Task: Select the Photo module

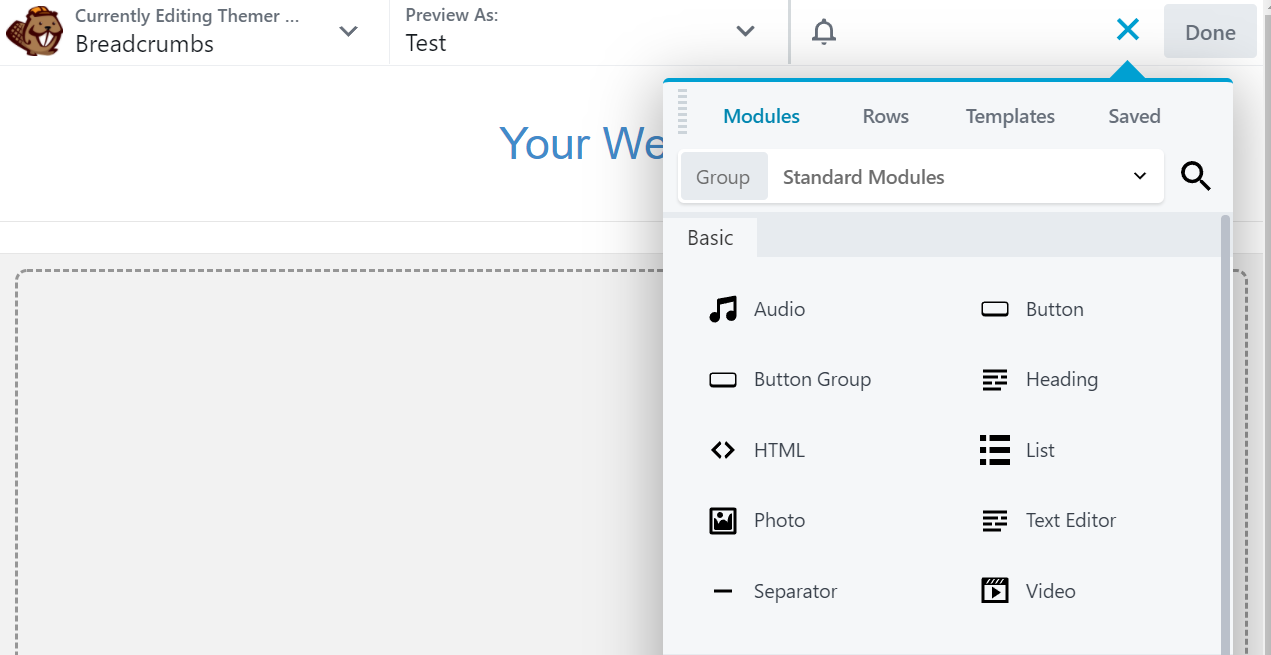Action: pos(779,520)
